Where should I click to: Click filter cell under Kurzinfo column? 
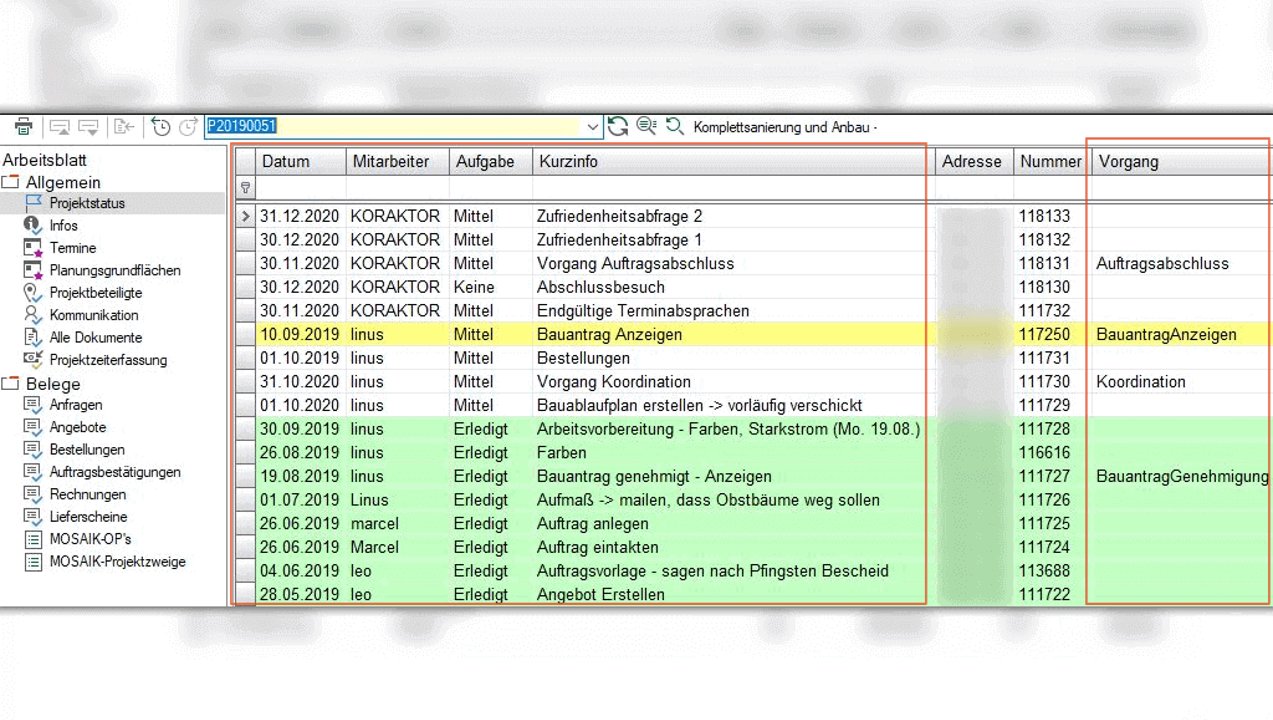730,187
